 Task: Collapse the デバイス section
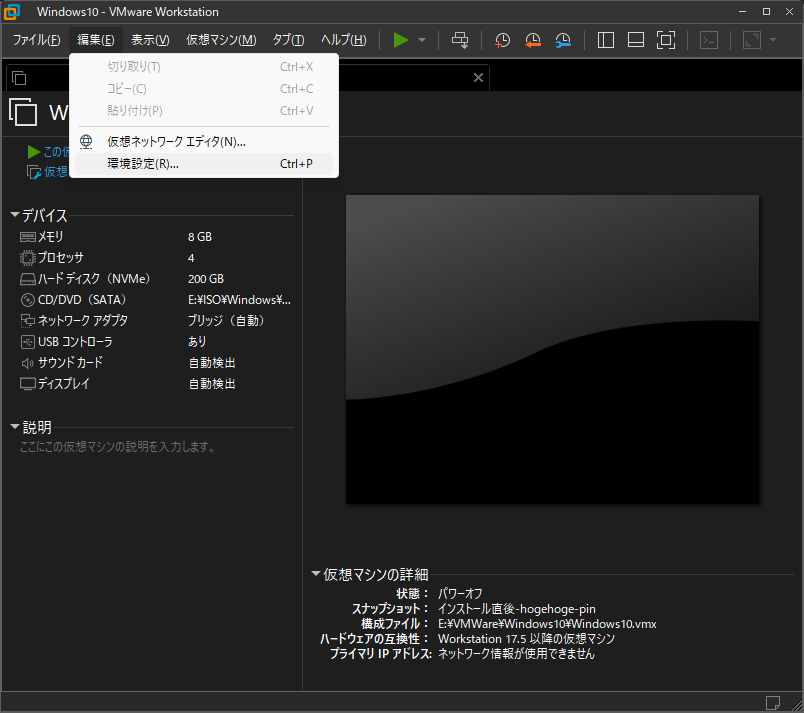(x=15, y=215)
